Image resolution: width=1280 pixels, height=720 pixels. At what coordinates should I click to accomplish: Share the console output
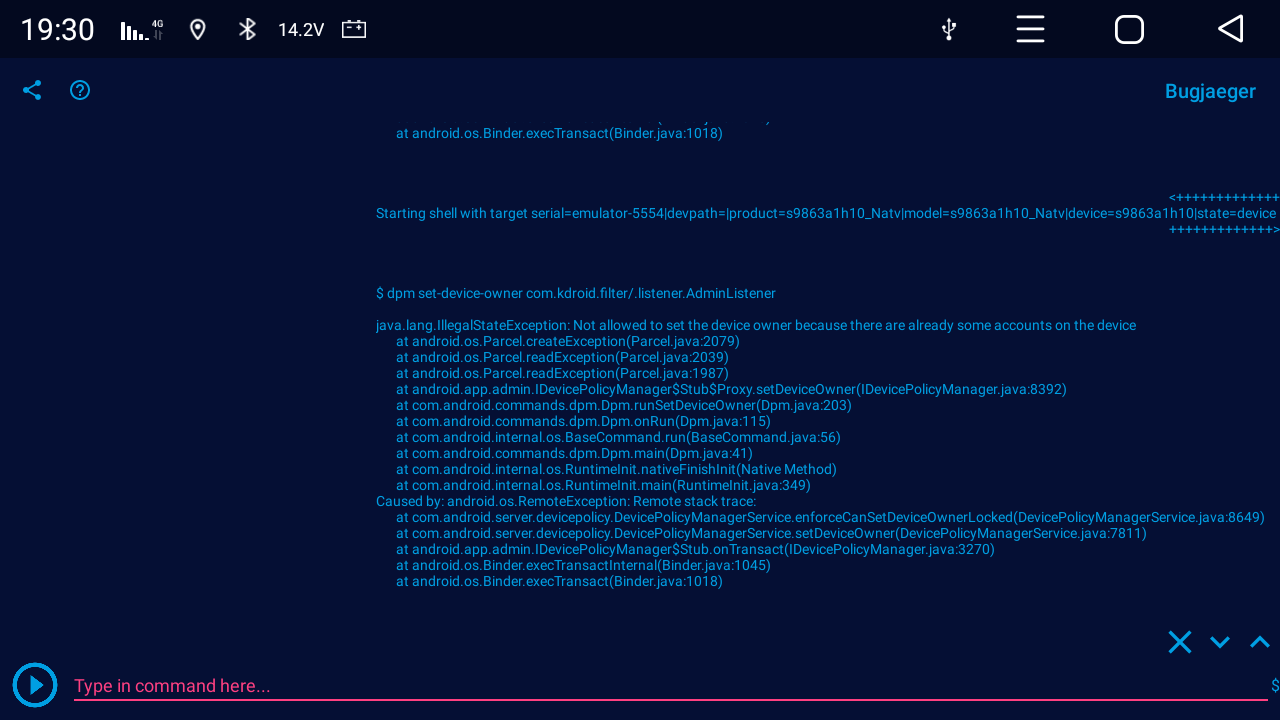[32, 90]
